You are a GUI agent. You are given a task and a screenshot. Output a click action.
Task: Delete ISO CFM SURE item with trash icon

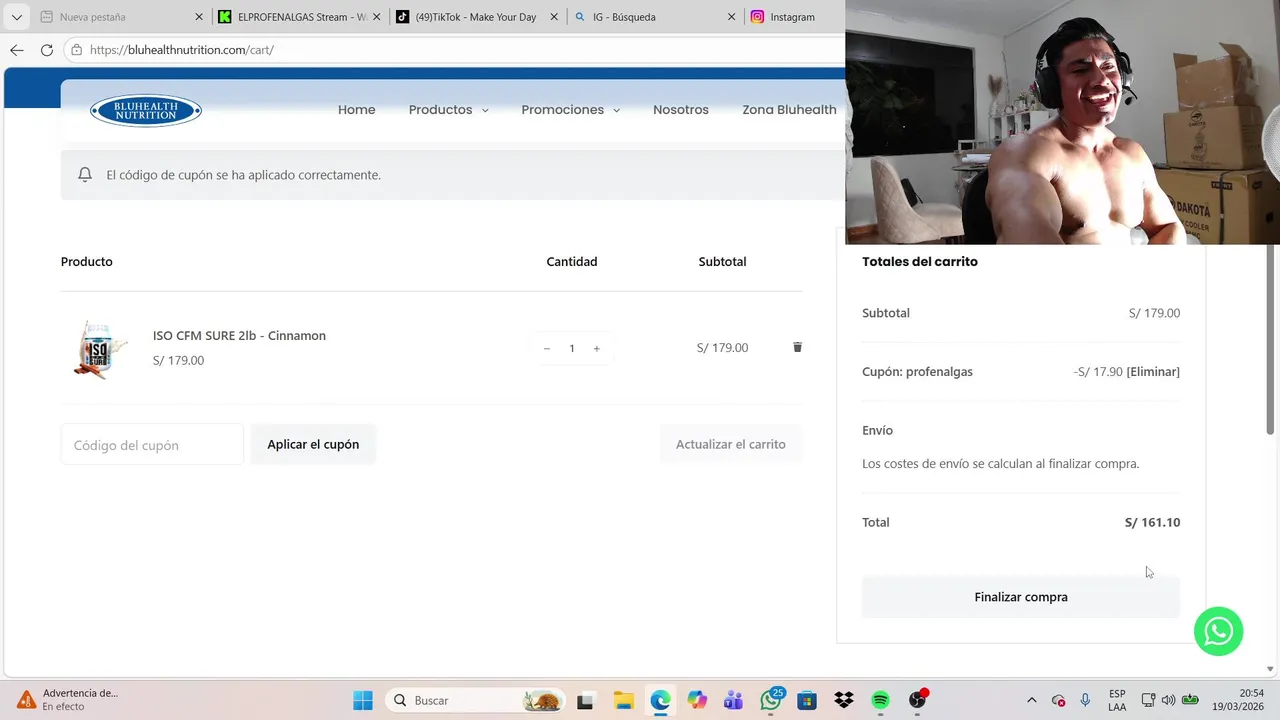[797, 347]
